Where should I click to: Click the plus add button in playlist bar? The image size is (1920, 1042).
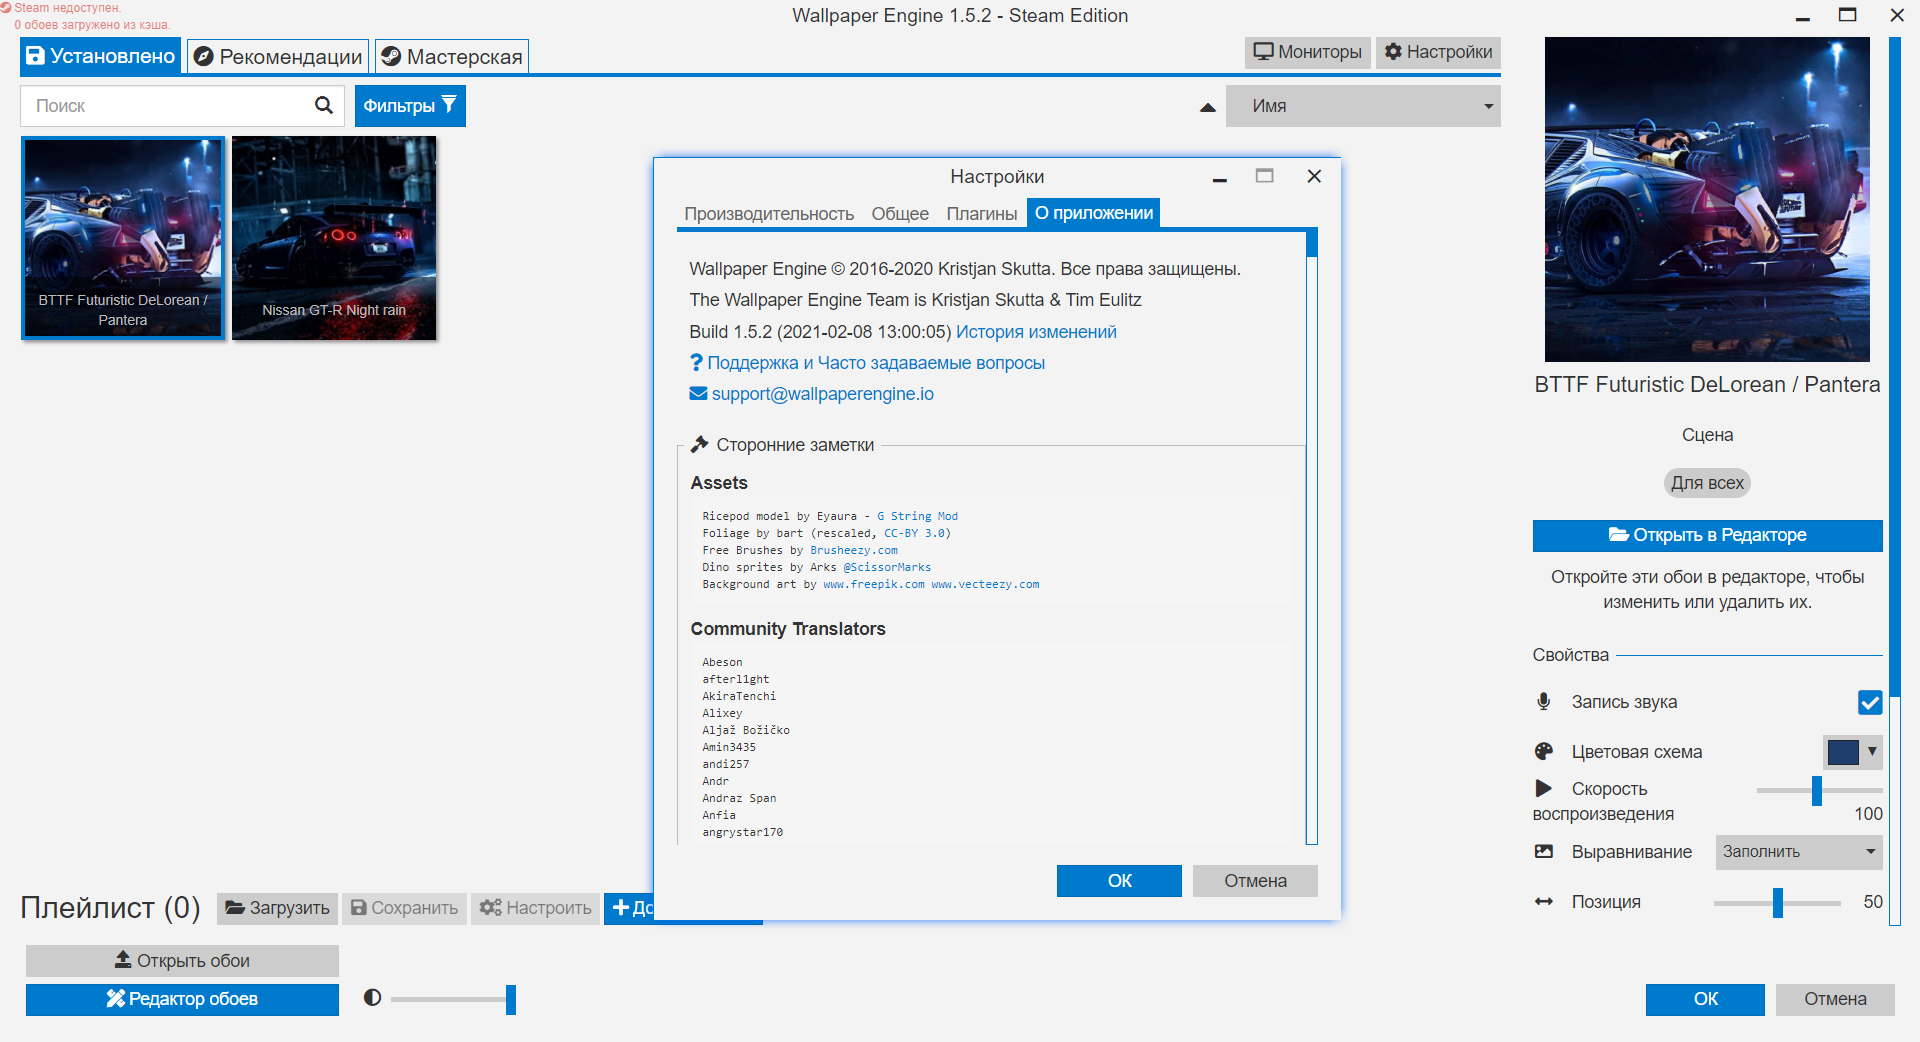[629, 908]
